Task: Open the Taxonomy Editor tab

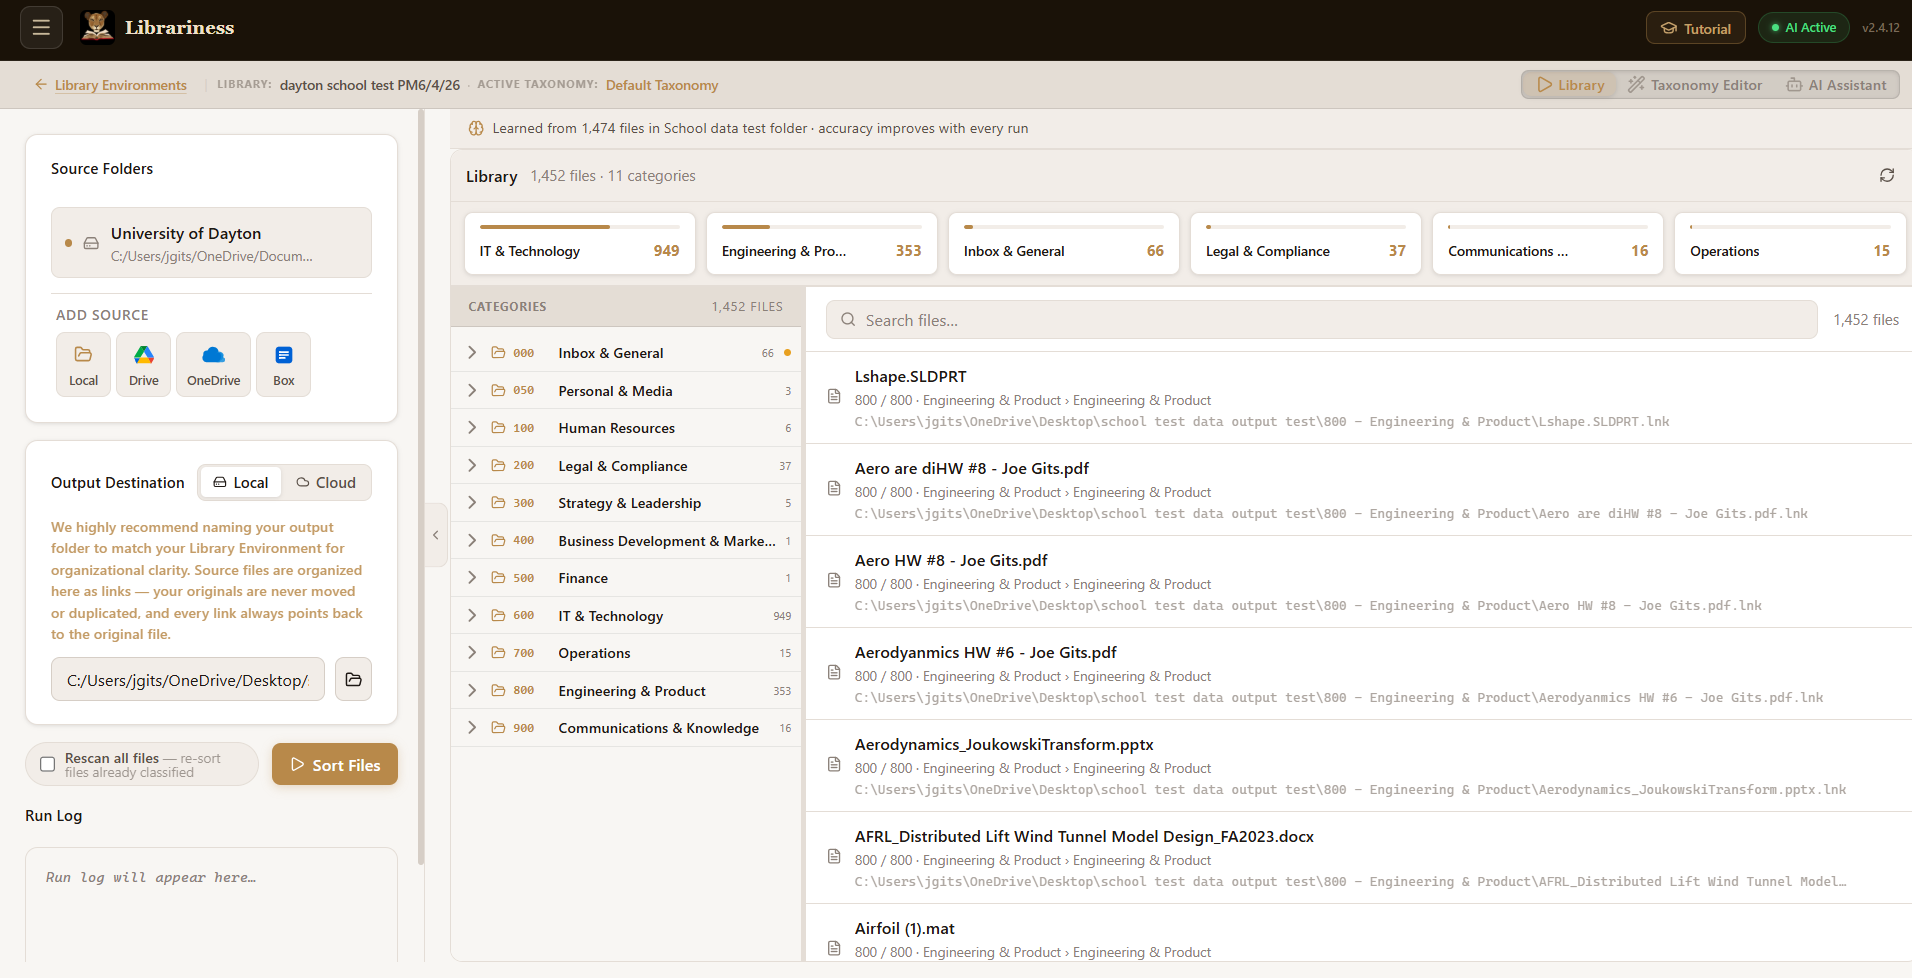Action: tap(1695, 85)
